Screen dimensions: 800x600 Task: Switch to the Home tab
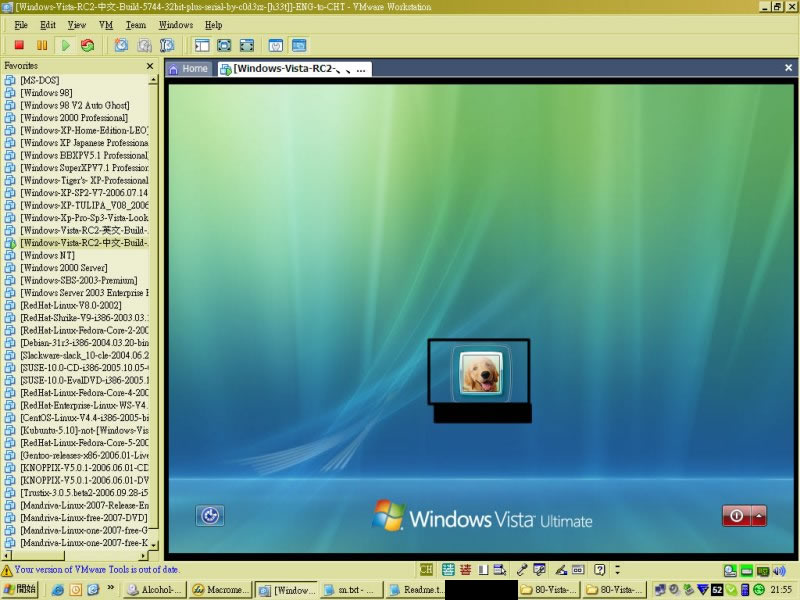pos(189,69)
